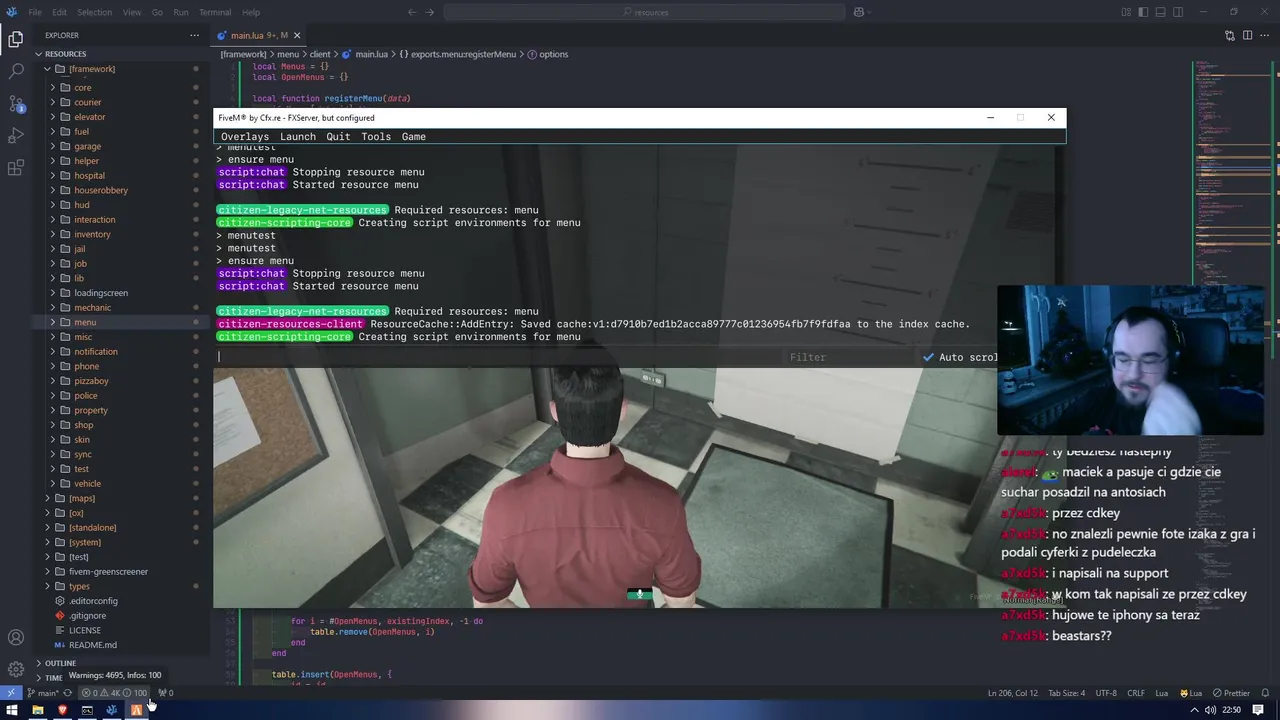Click the exports.menu:registerMenu breadcrumb
1280x720 pixels.
click(x=463, y=54)
